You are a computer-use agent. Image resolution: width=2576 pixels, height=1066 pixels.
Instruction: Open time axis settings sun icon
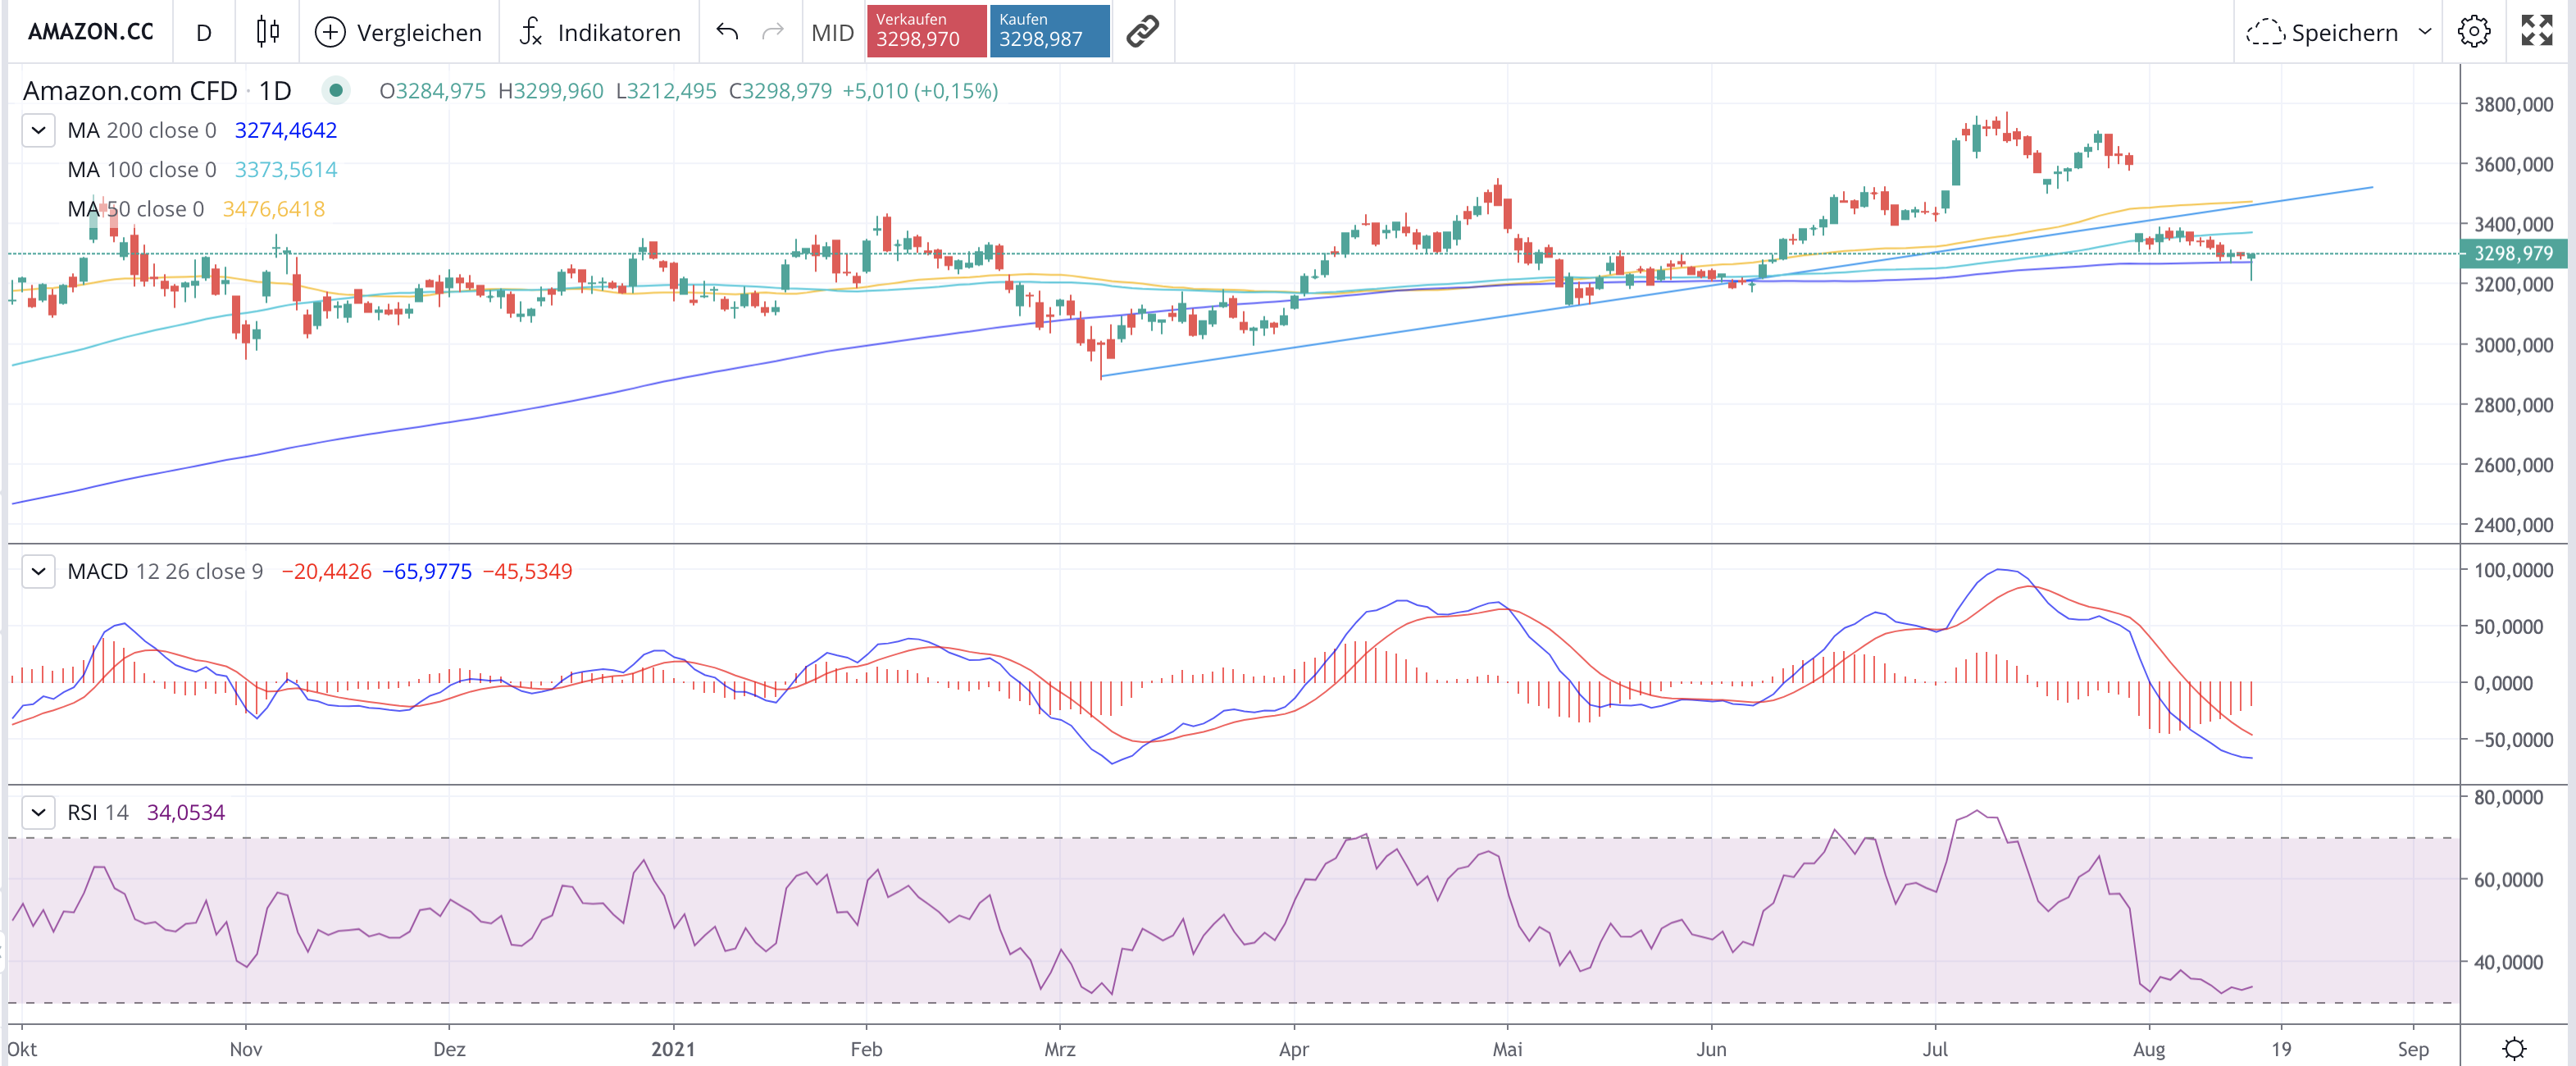point(2514,1048)
